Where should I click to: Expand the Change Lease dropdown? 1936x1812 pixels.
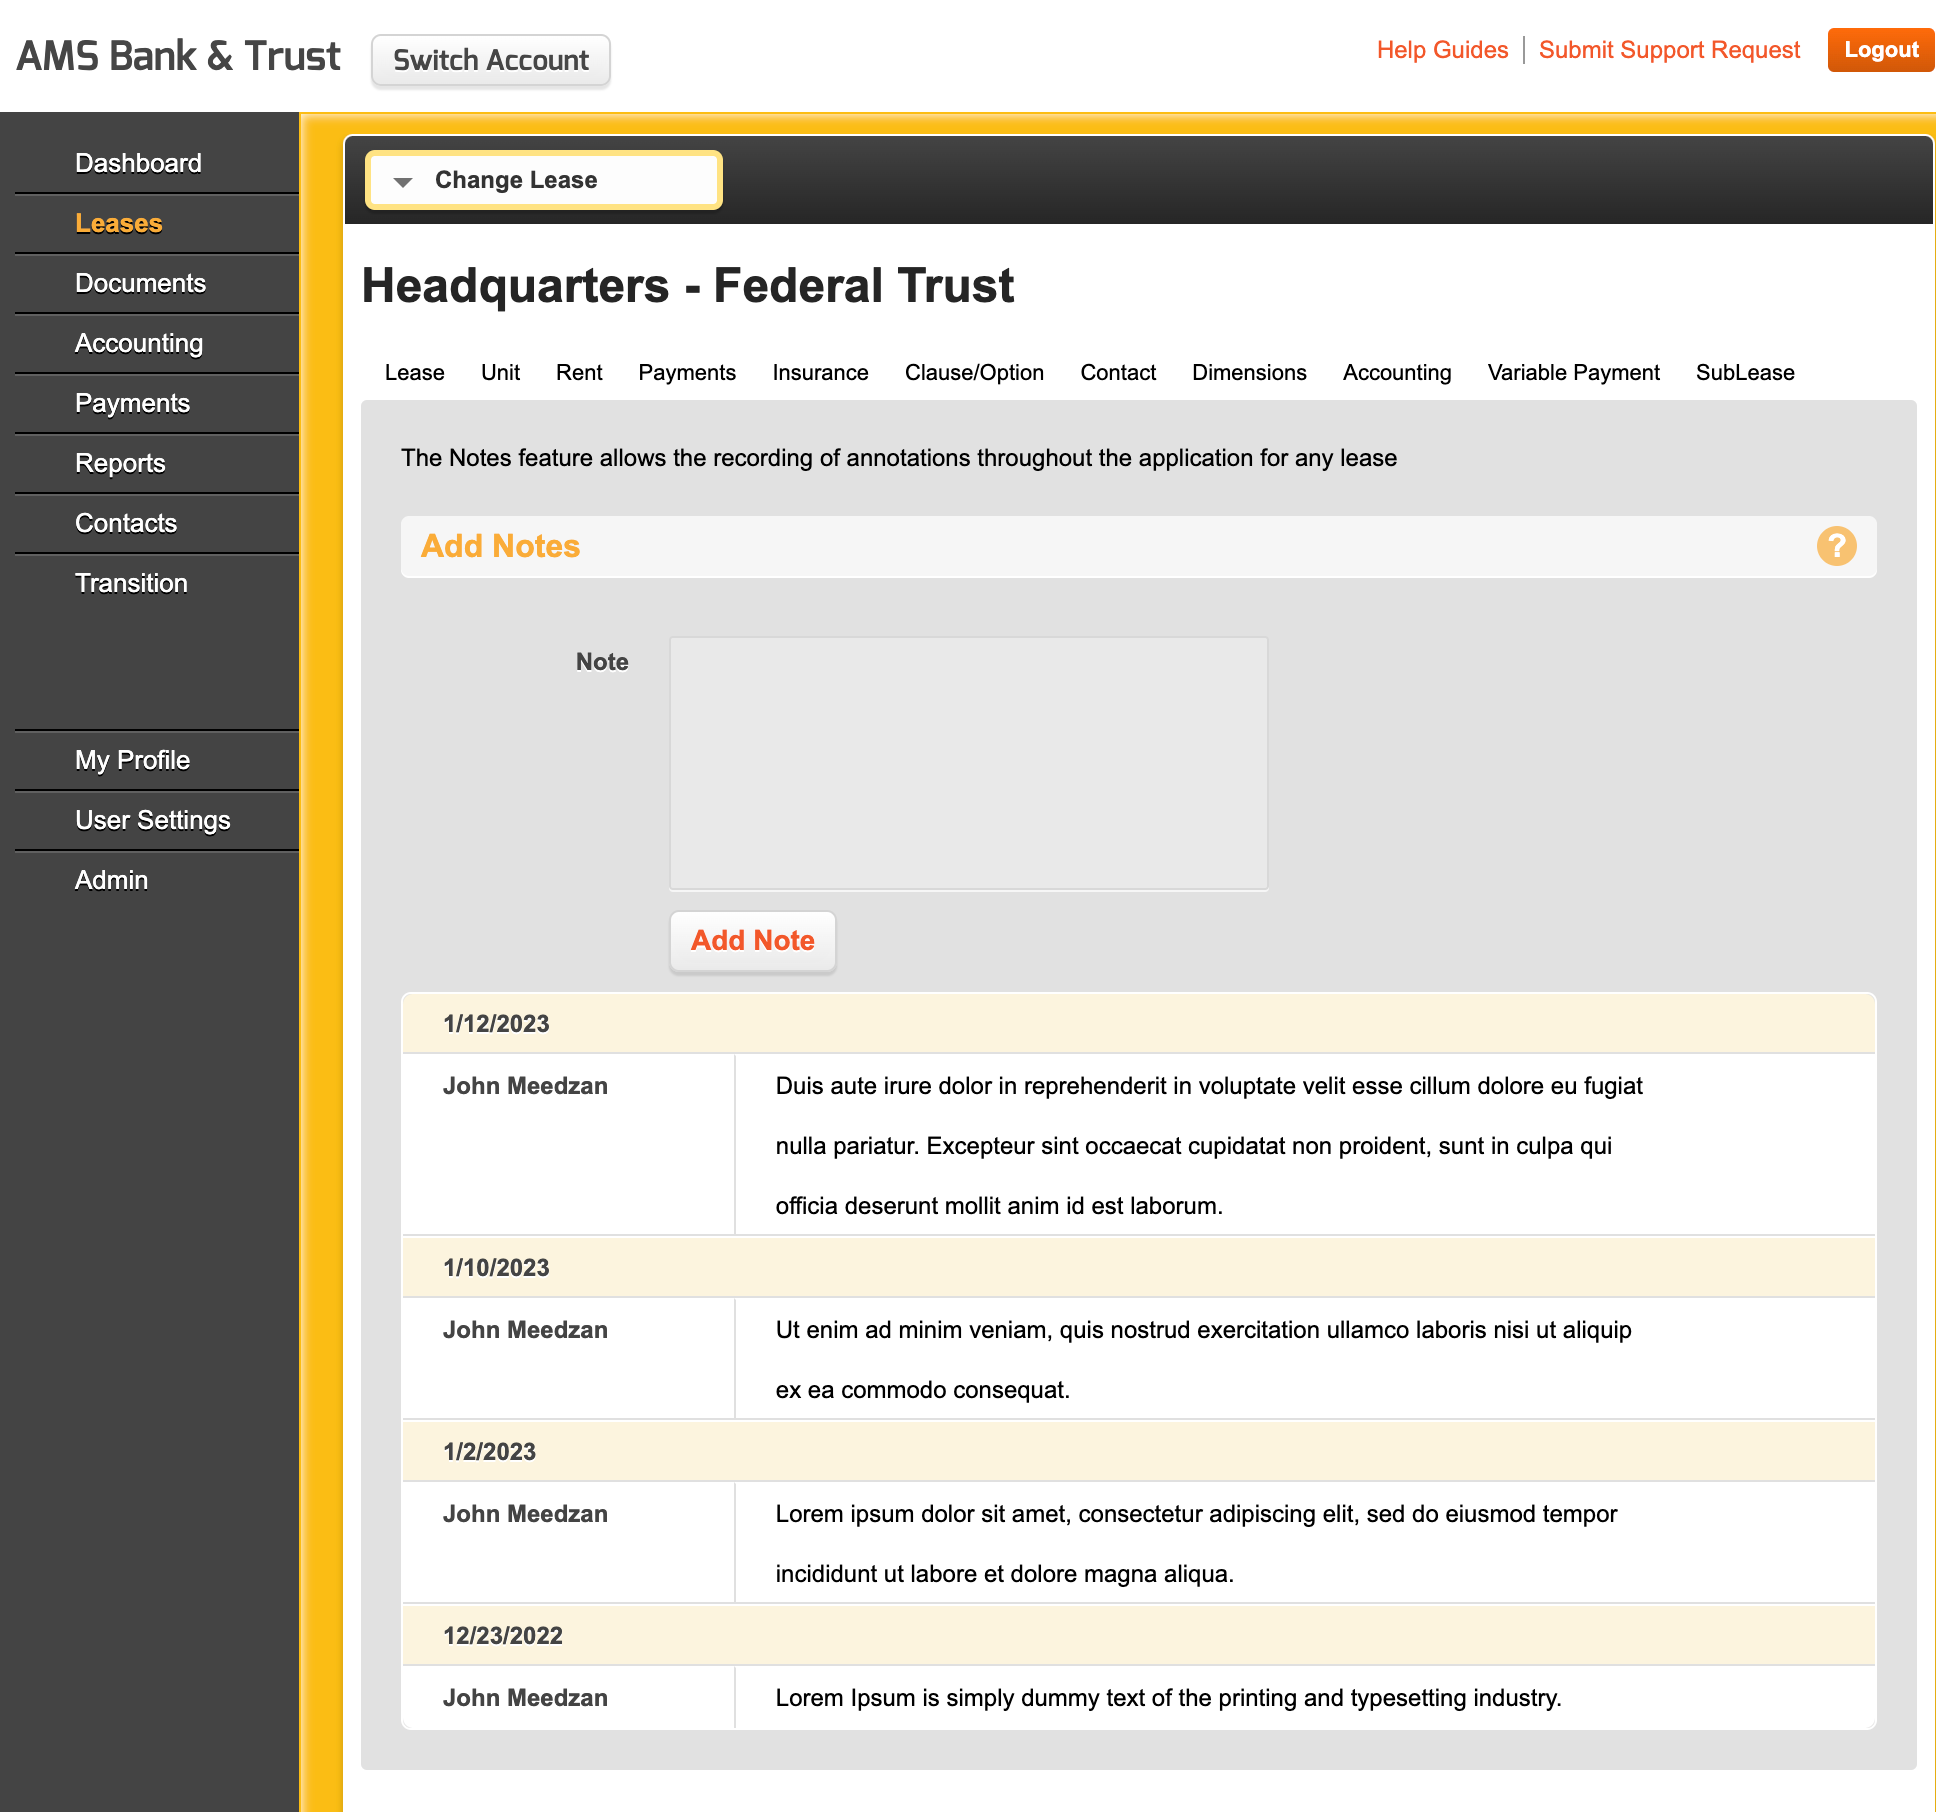543,180
